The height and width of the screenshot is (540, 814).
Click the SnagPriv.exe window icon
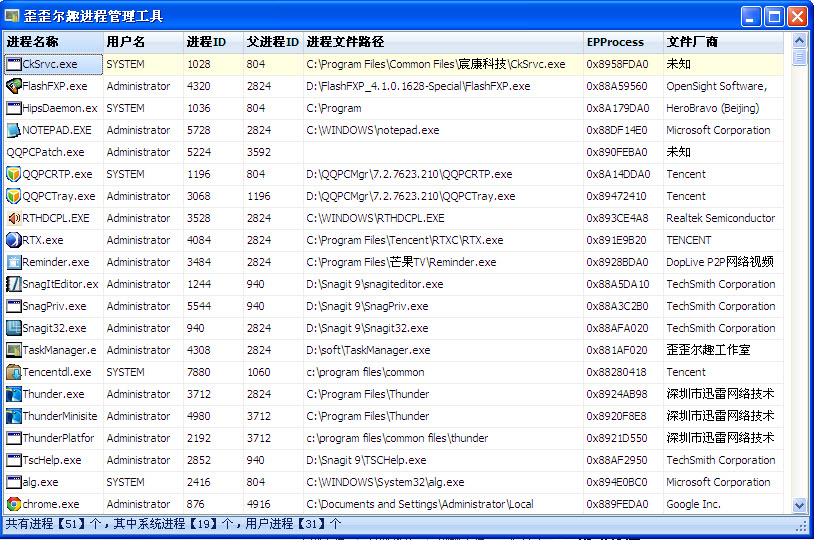point(13,306)
